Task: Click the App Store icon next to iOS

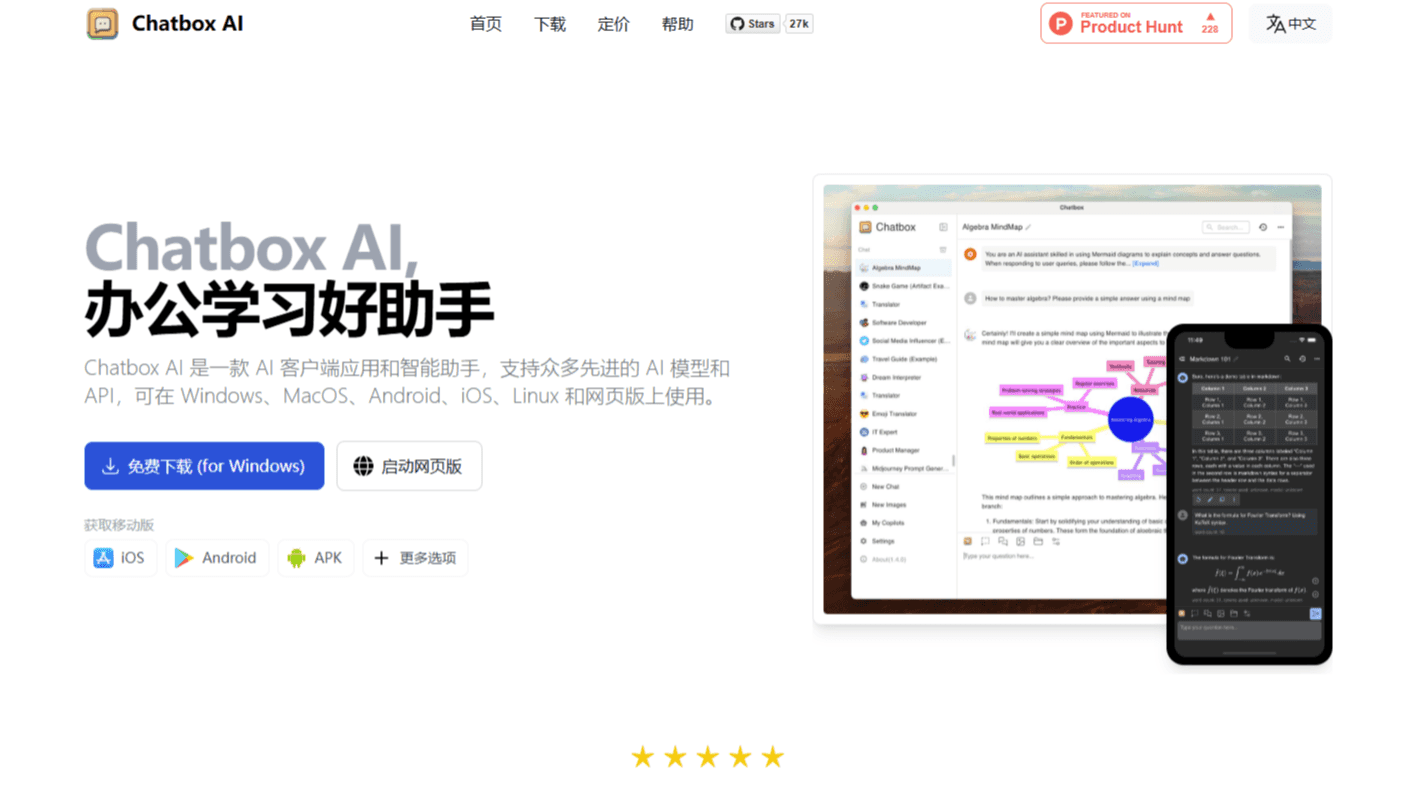Action: (103, 558)
